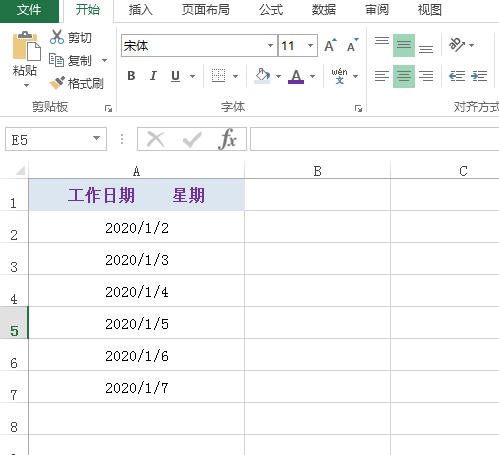
Task: Click Select All corner triangle
Action: [x=20, y=170]
